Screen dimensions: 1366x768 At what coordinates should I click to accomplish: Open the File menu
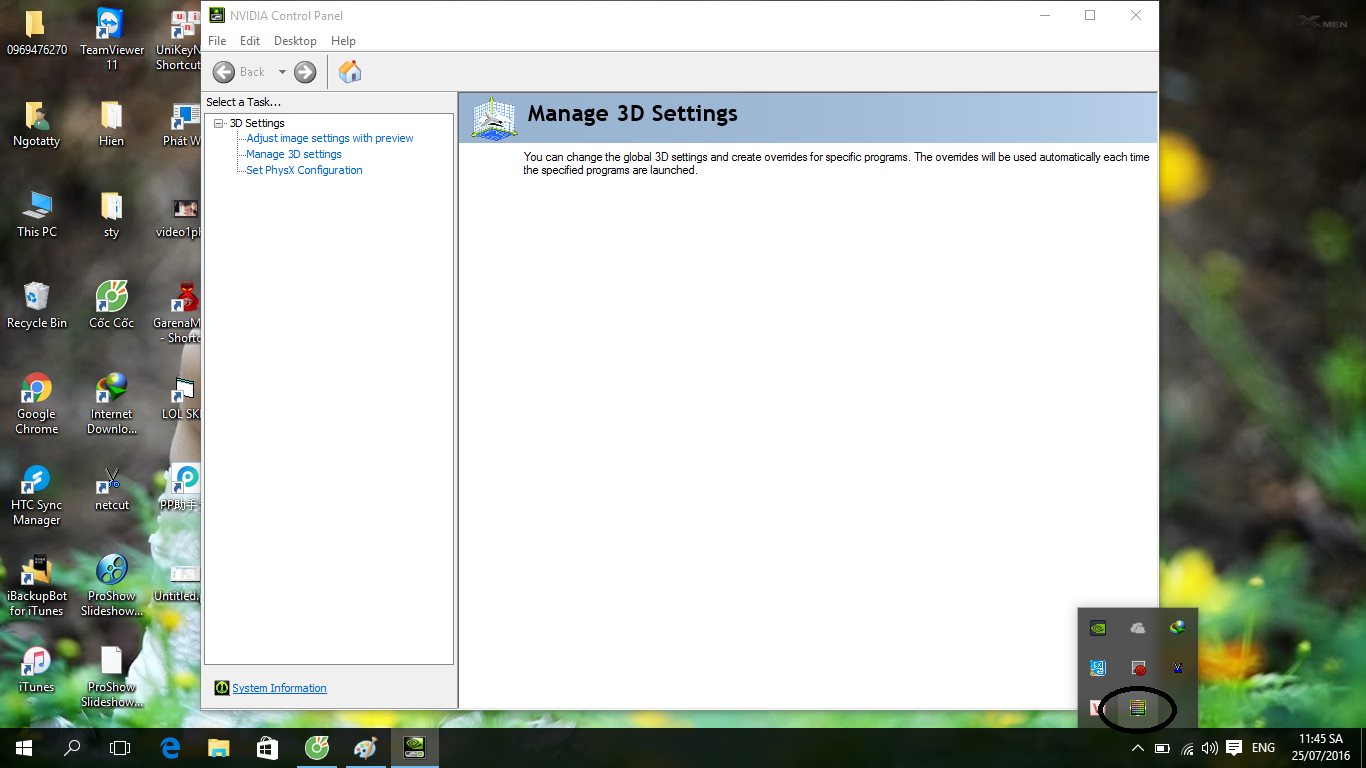point(217,41)
